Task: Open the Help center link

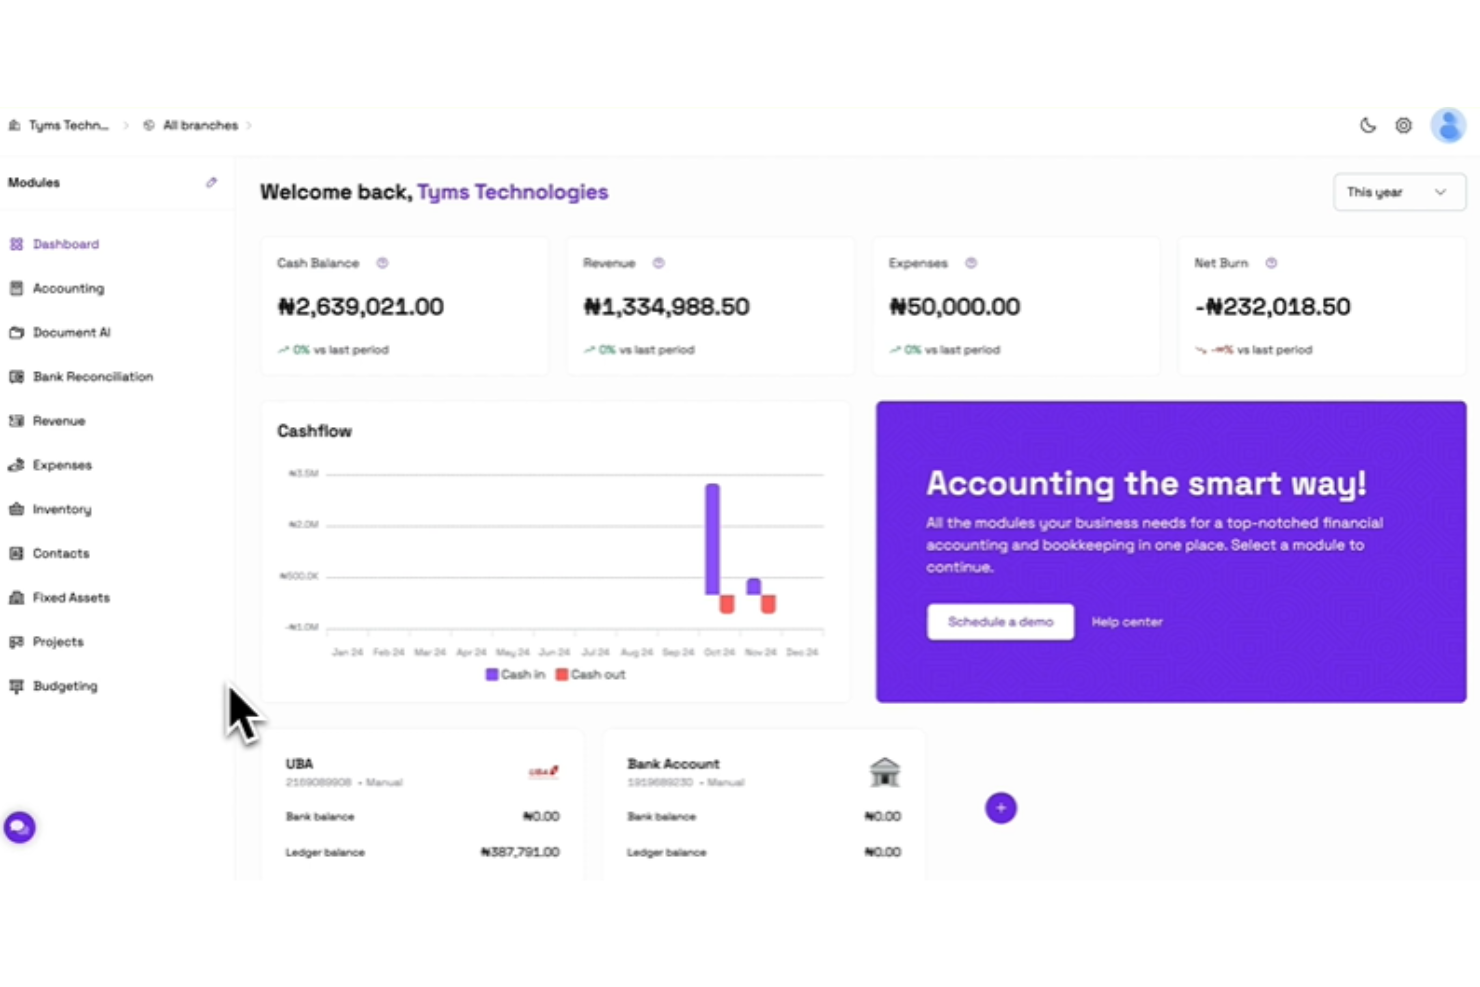Action: coord(1127,622)
